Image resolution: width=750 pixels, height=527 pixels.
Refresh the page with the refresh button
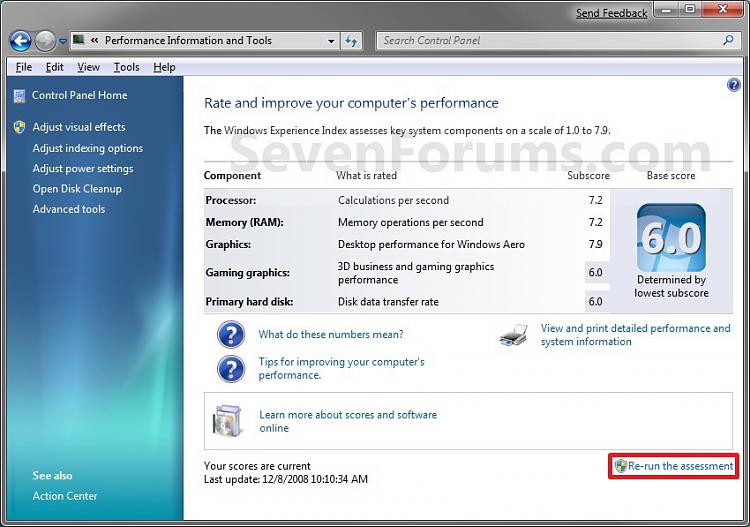[351, 41]
